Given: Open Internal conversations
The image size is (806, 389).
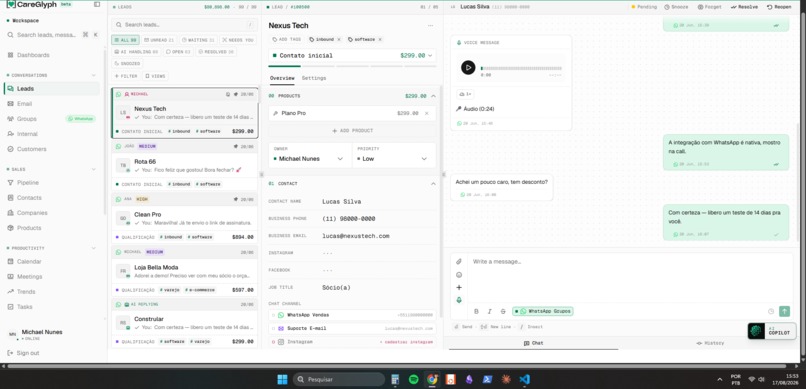Looking at the screenshot, I should [x=27, y=134].
